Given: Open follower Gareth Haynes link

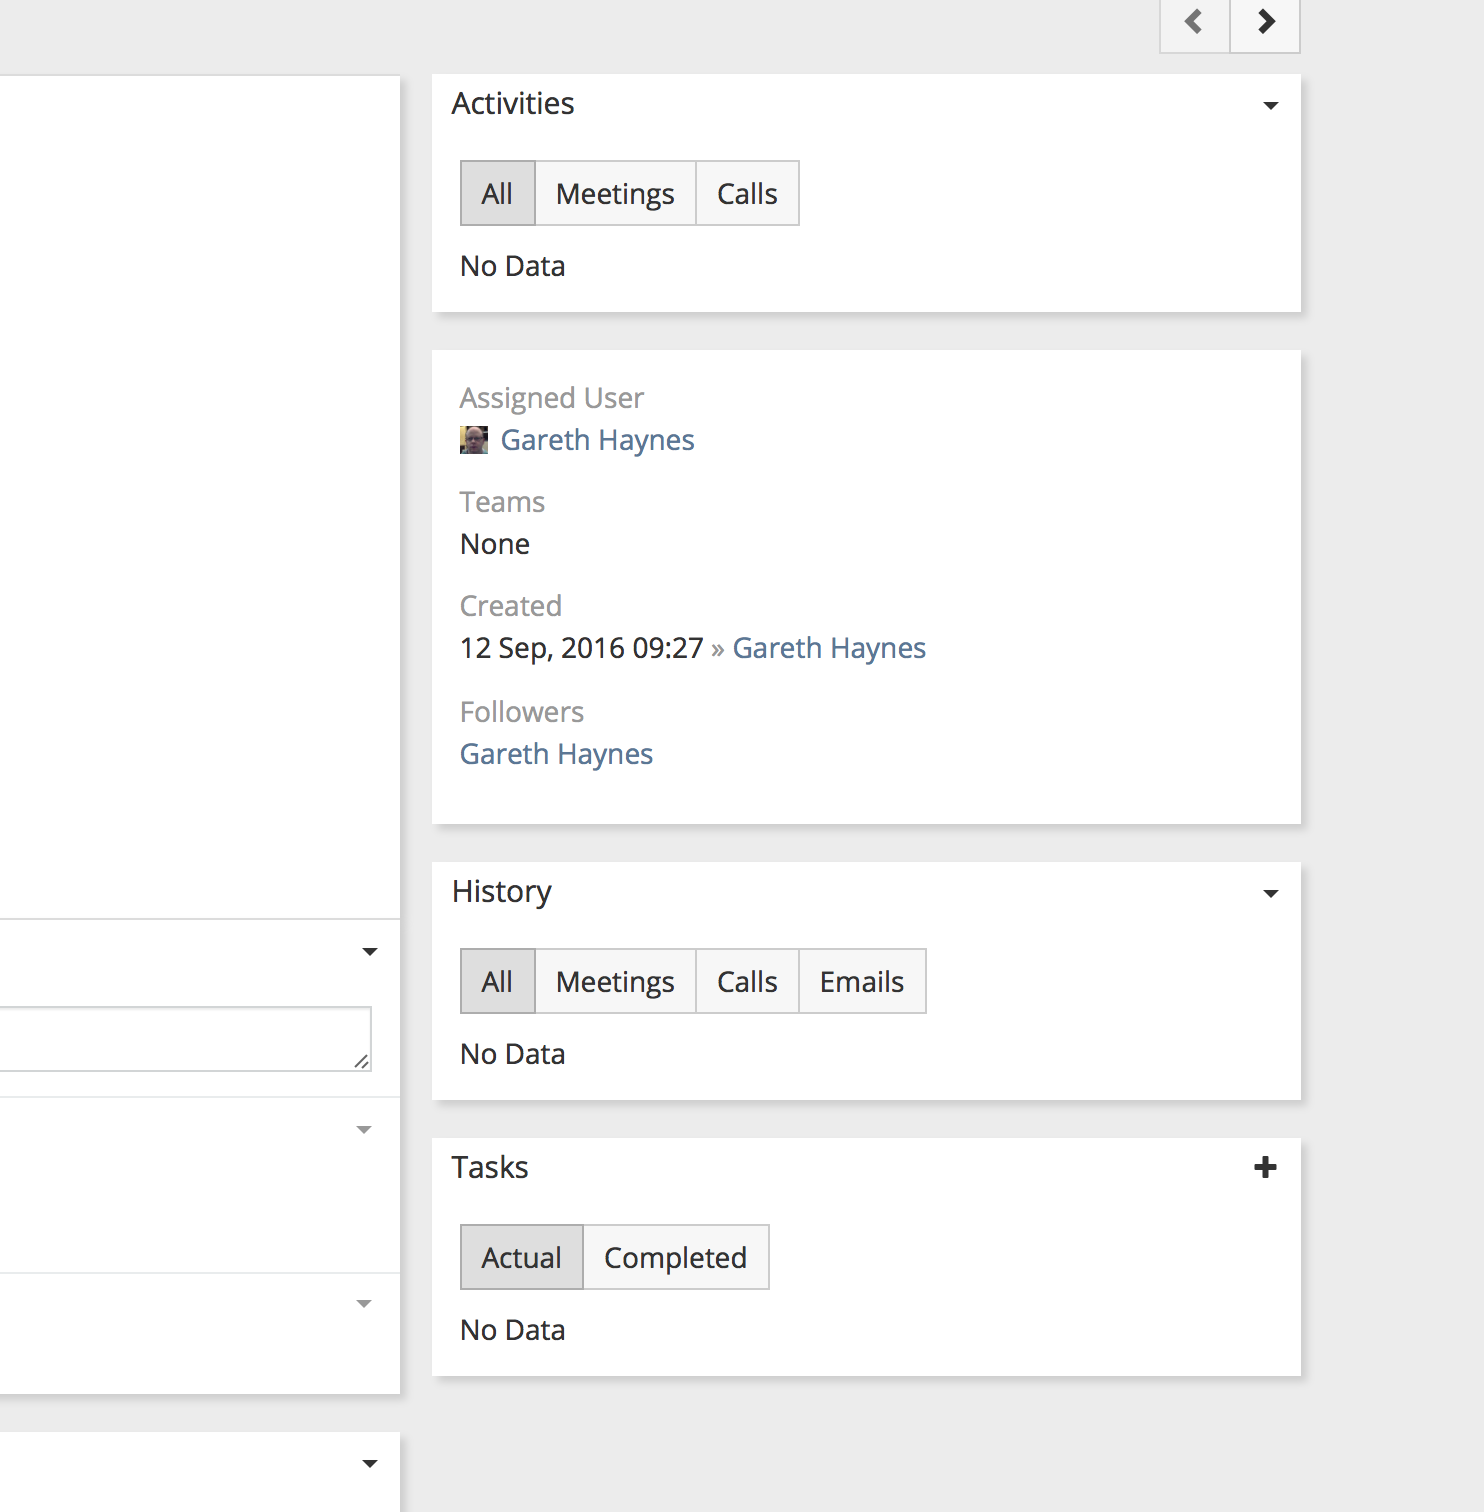Looking at the screenshot, I should 556,754.
